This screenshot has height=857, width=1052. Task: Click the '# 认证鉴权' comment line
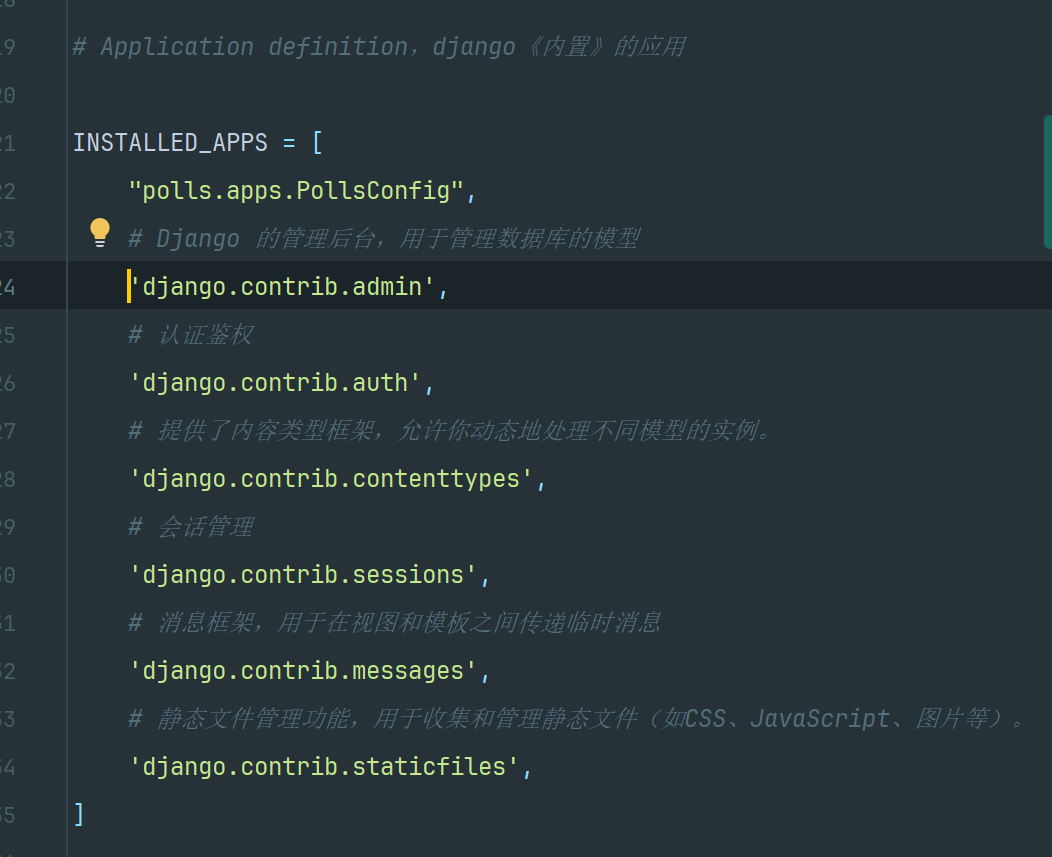click(191, 335)
